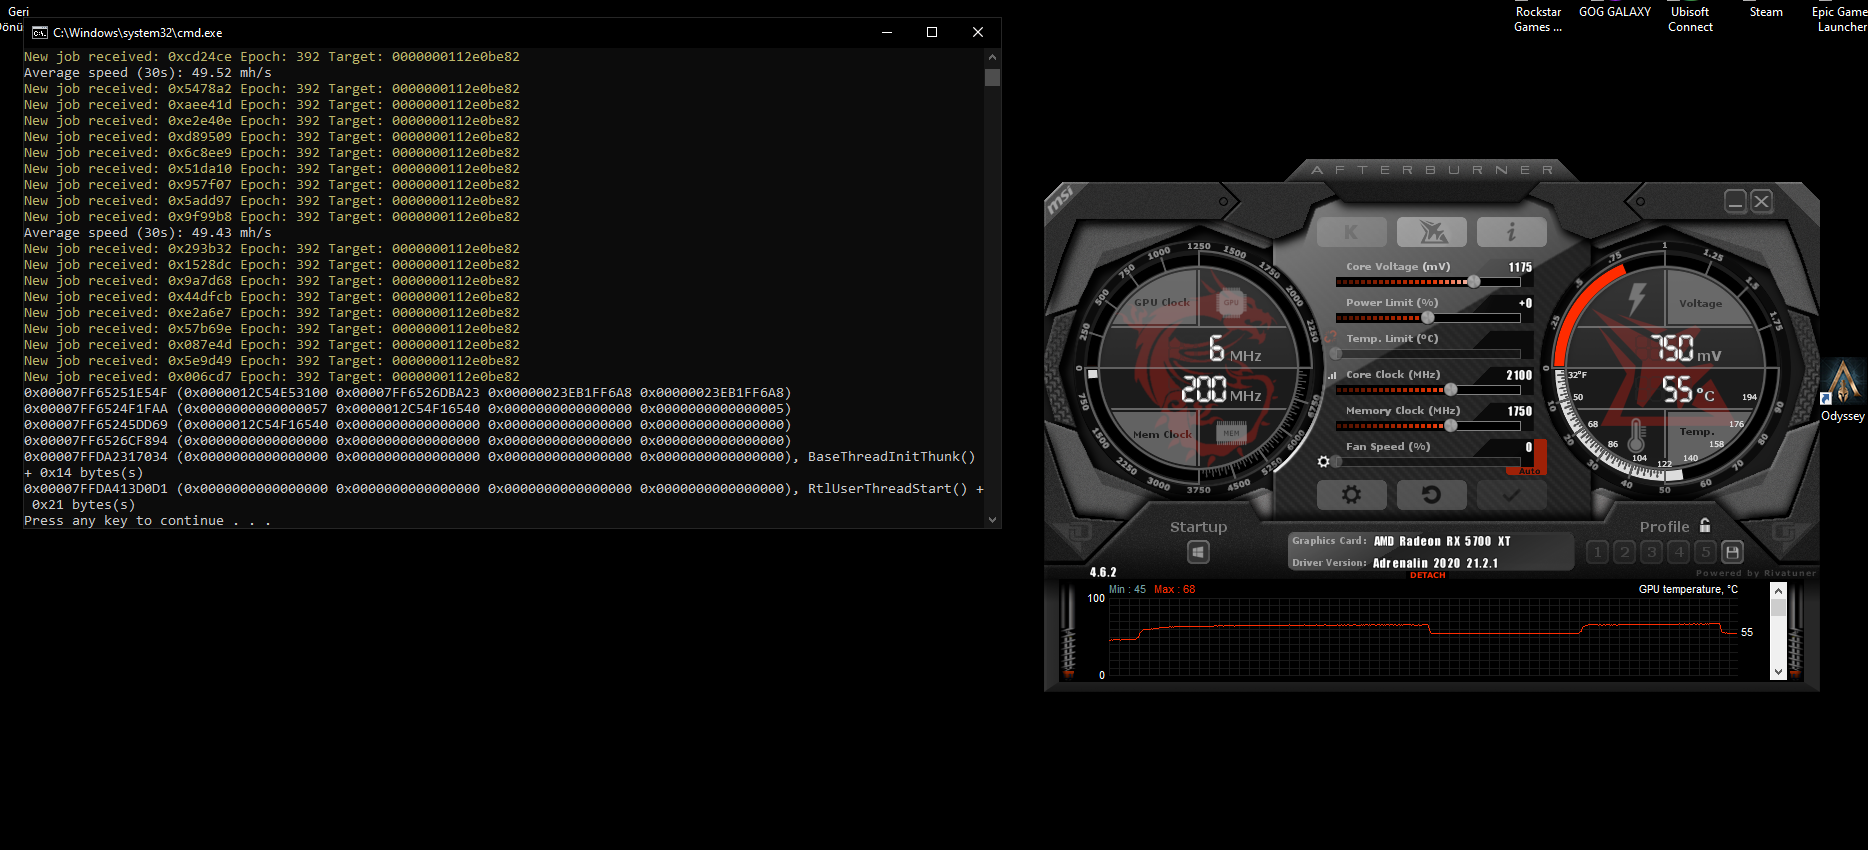The height and width of the screenshot is (850, 1868).
Task: Apply settings with the checkmark button
Action: (x=1511, y=494)
